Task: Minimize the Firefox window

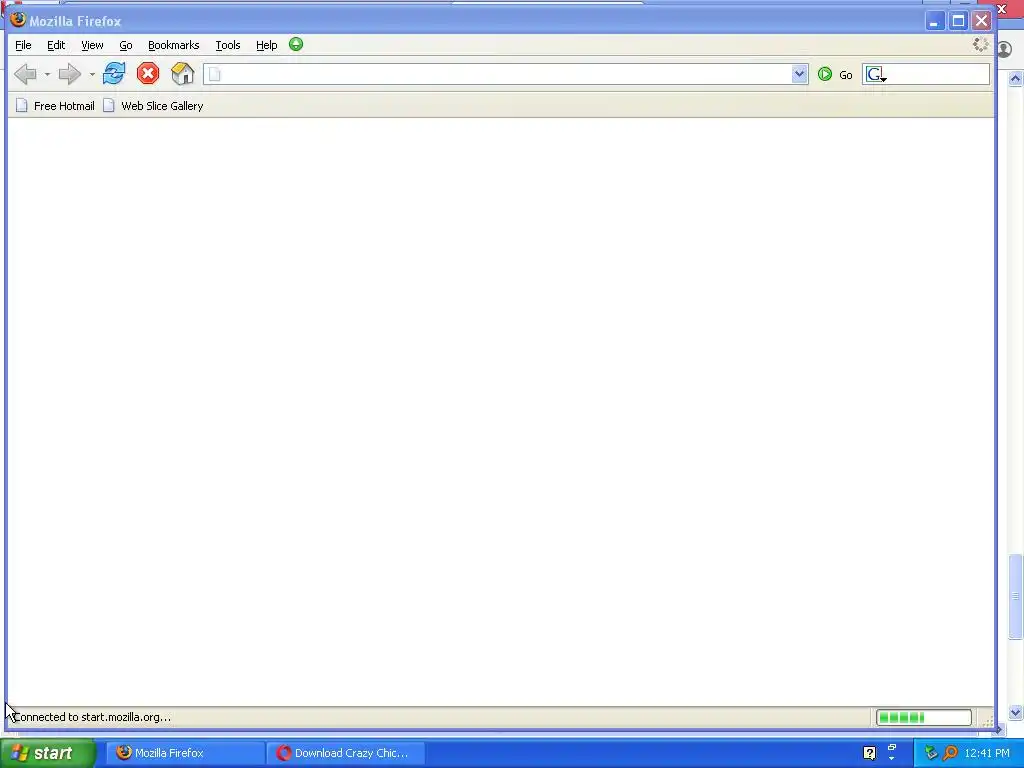Action: (935, 21)
